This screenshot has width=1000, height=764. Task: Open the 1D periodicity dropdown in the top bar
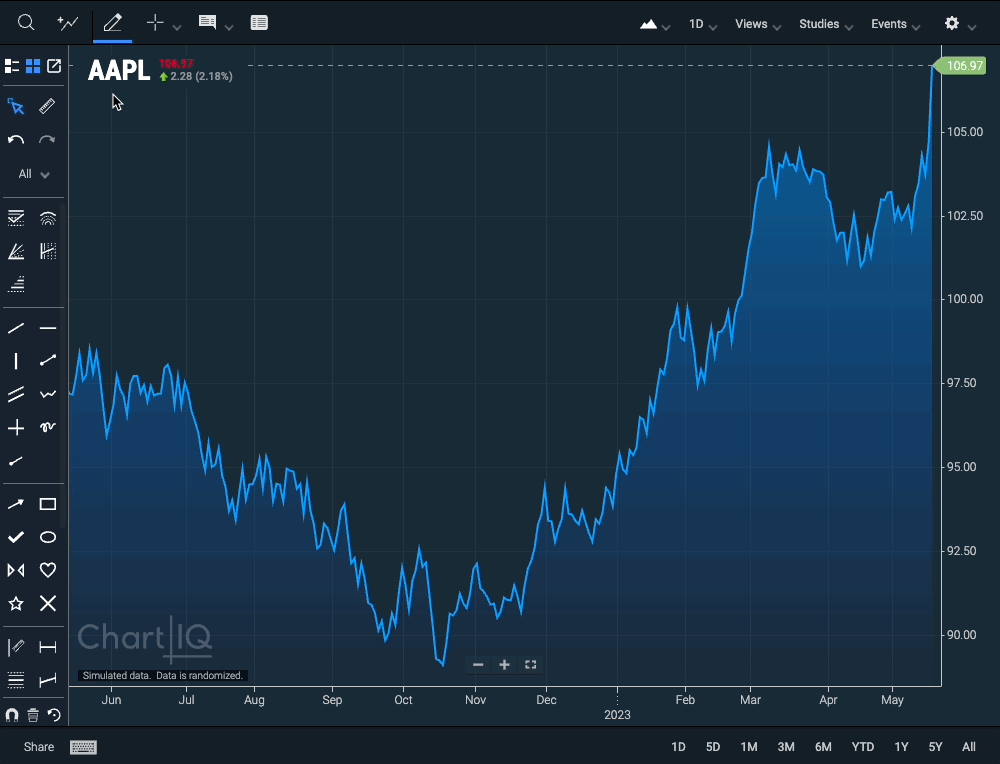coord(703,24)
